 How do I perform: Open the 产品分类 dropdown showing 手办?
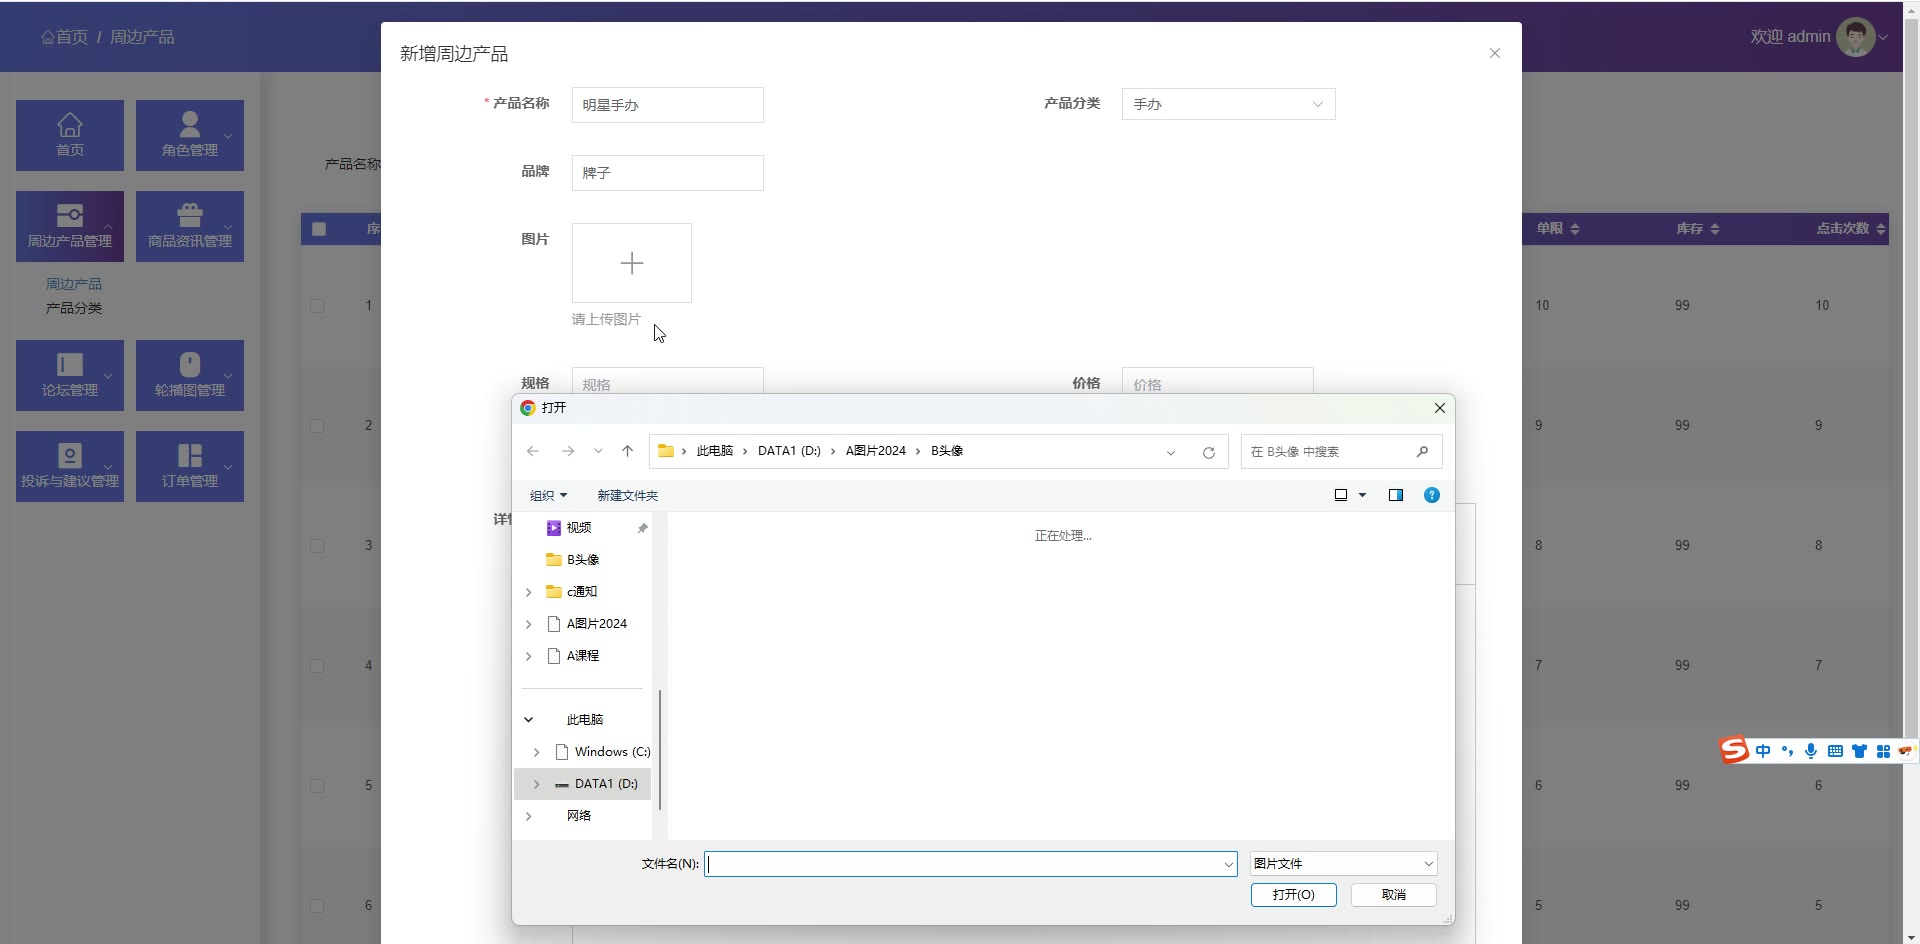(x=1227, y=104)
